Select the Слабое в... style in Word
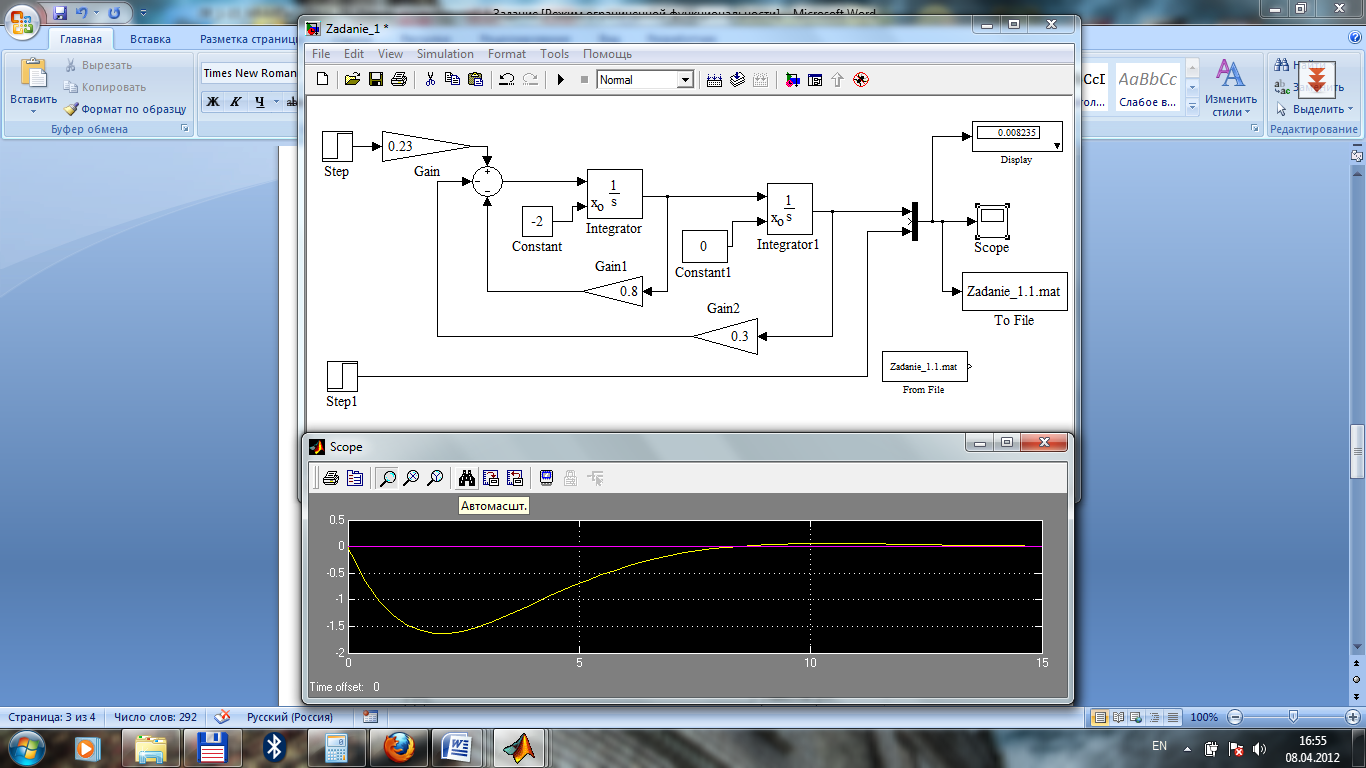 coord(1148,87)
